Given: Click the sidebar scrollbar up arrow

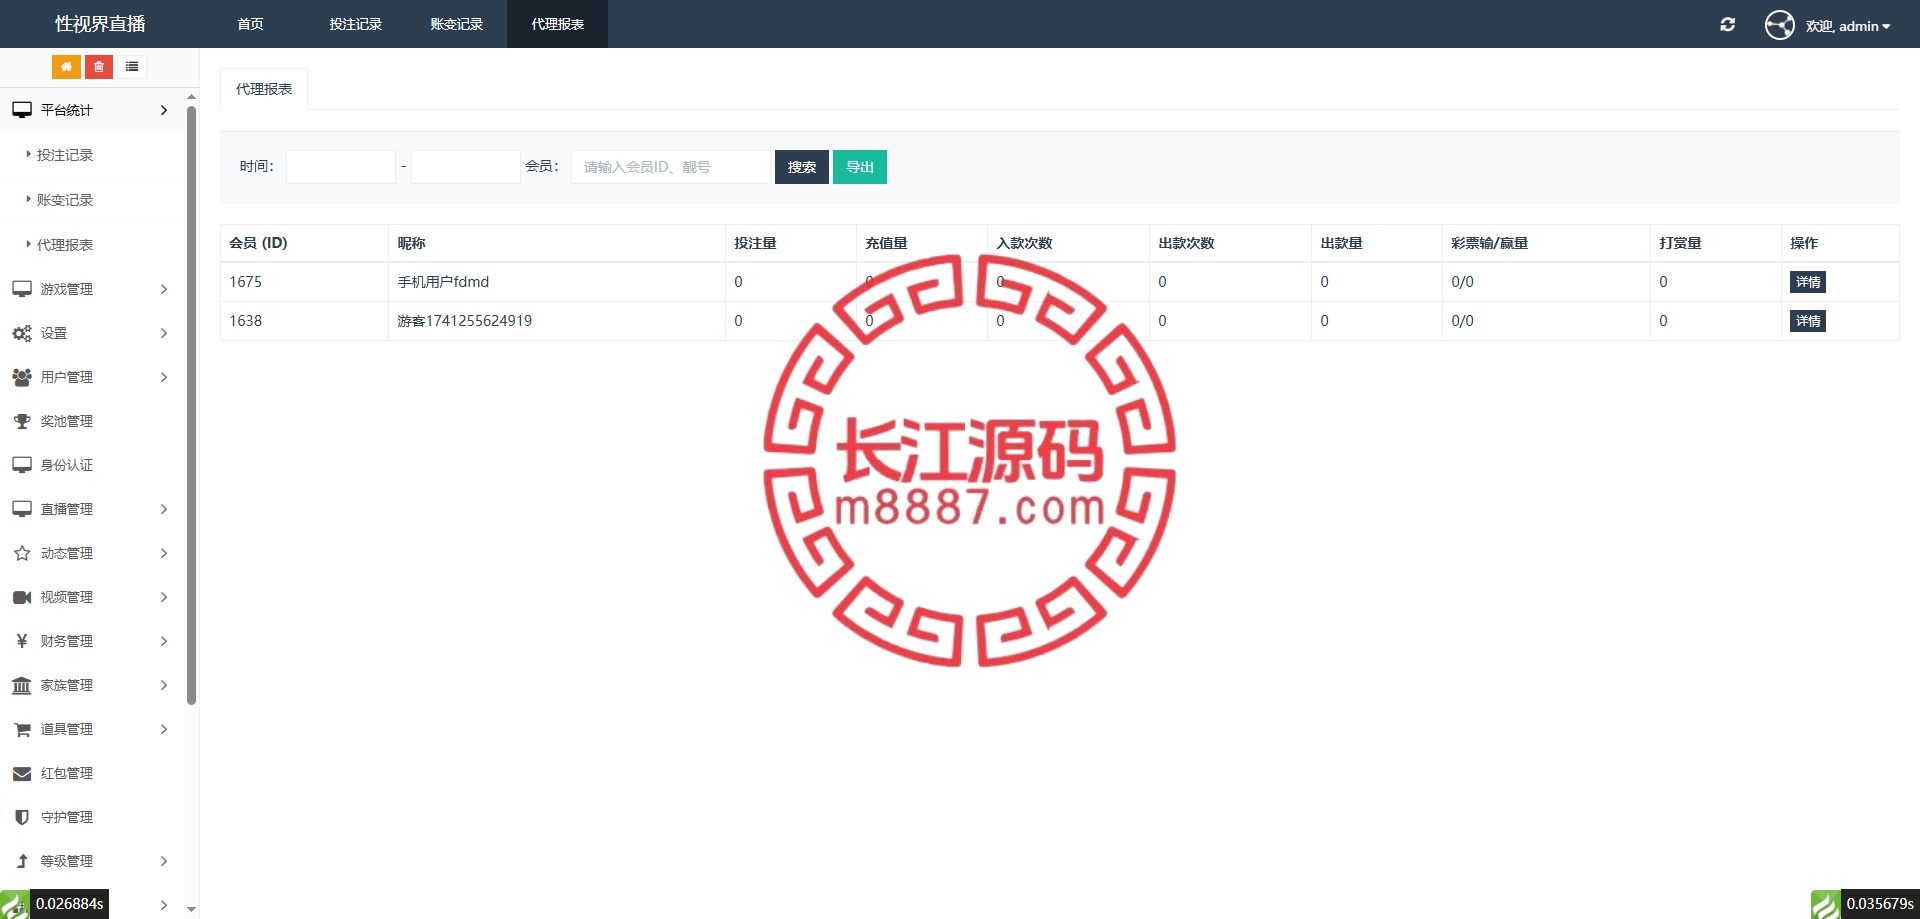Looking at the screenshot, I should click(x=191, y=97).
